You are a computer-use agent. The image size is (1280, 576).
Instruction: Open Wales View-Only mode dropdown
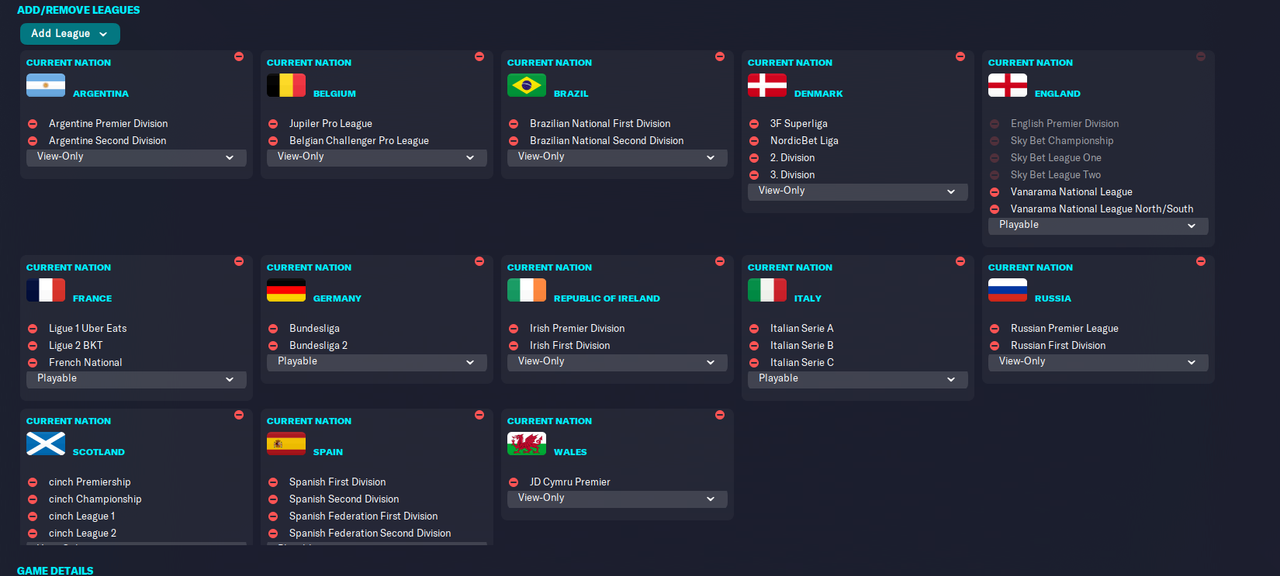point(617,498)
